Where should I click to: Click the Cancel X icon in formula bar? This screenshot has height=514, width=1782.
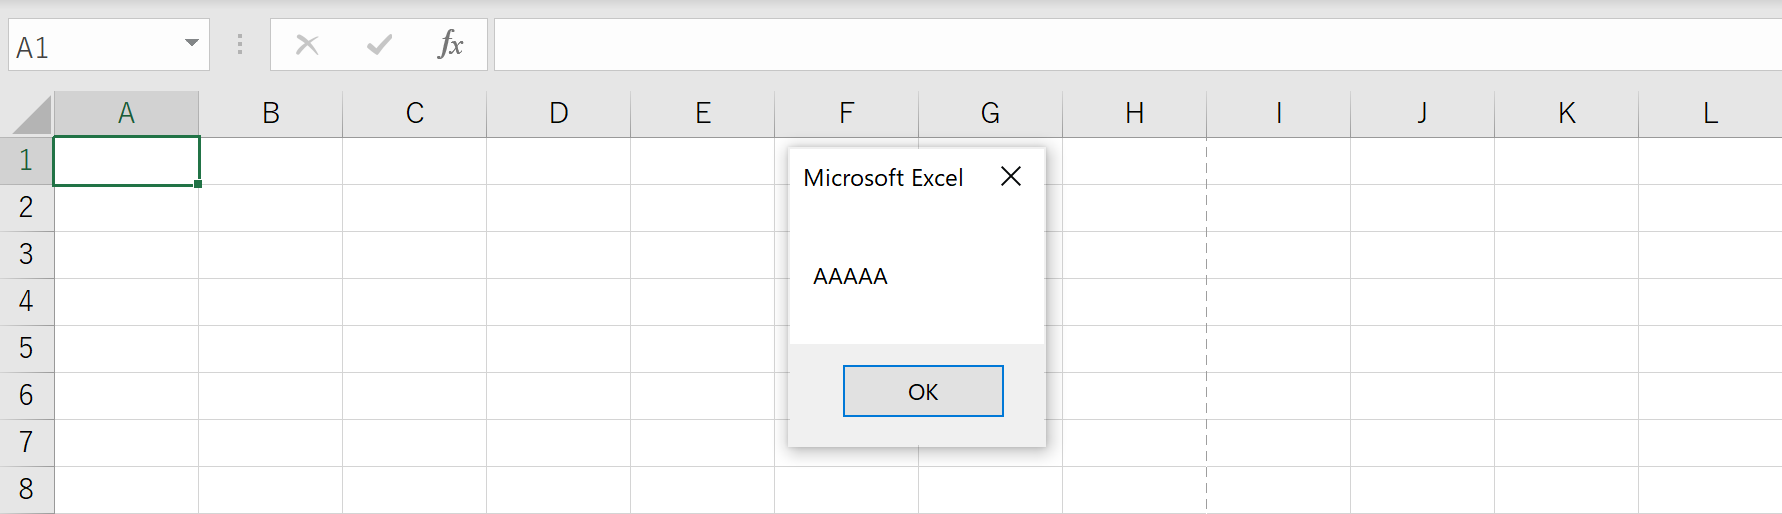point(307,44)
